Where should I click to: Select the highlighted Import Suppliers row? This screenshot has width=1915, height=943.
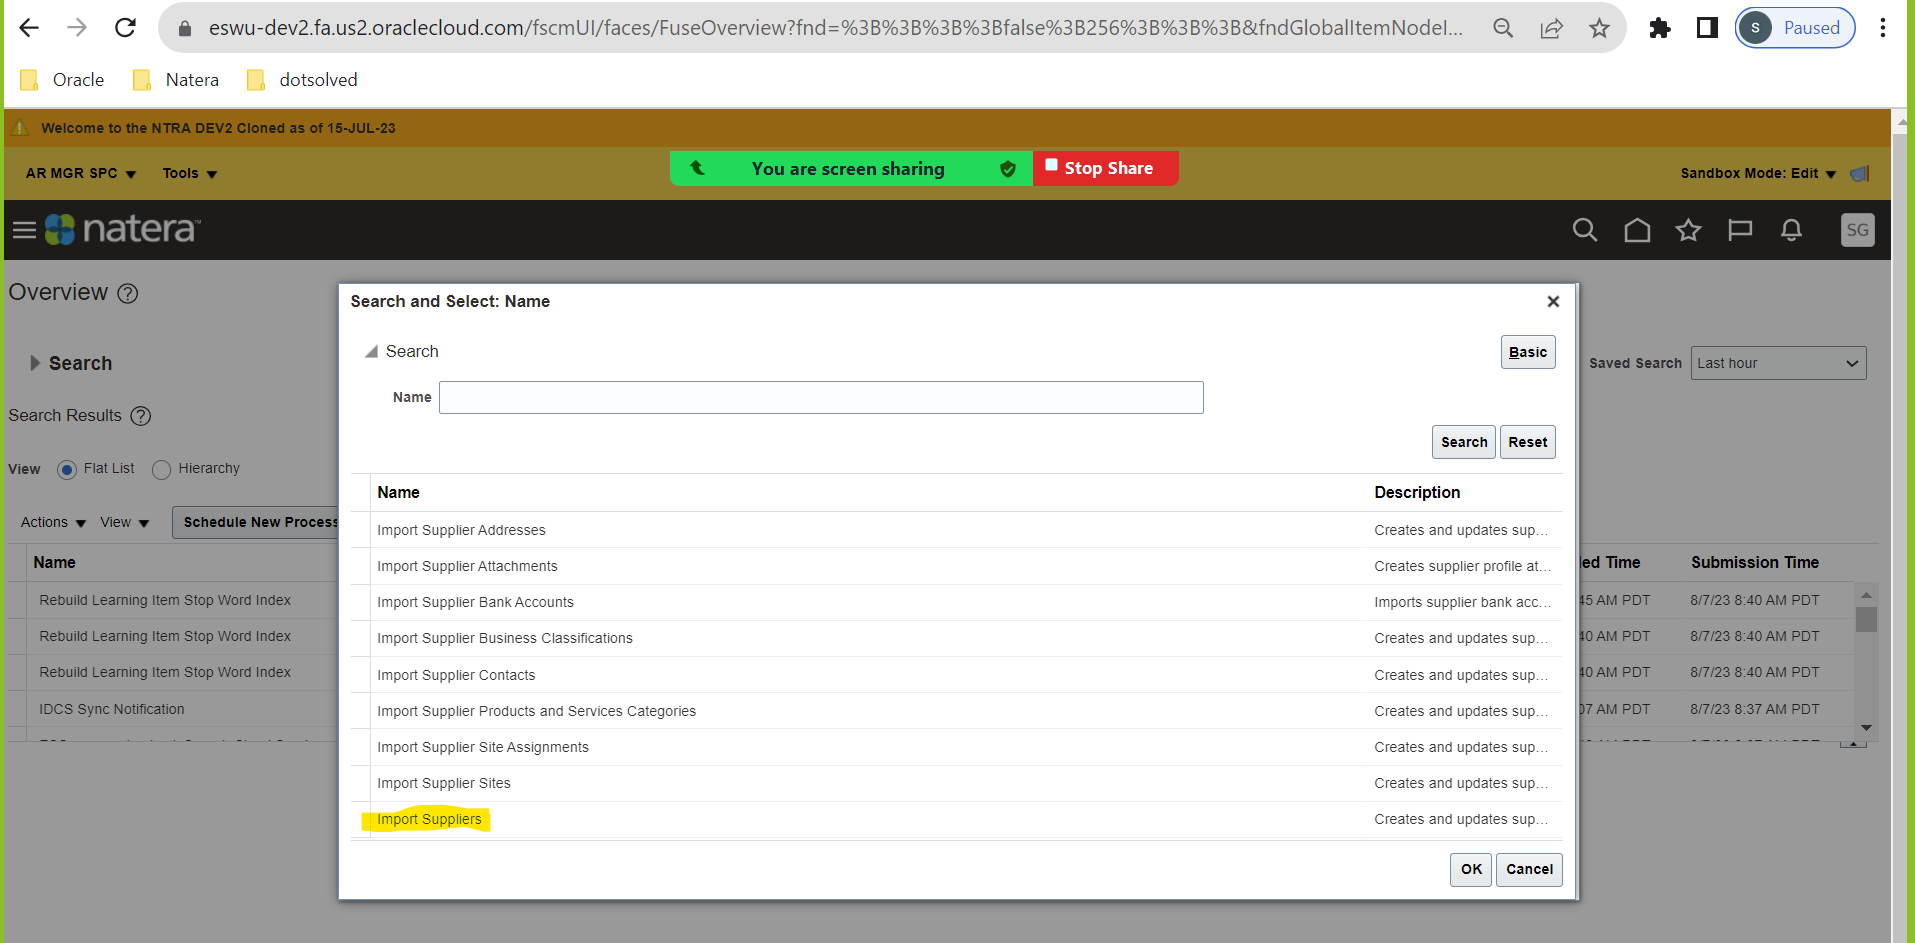point(430,818)
